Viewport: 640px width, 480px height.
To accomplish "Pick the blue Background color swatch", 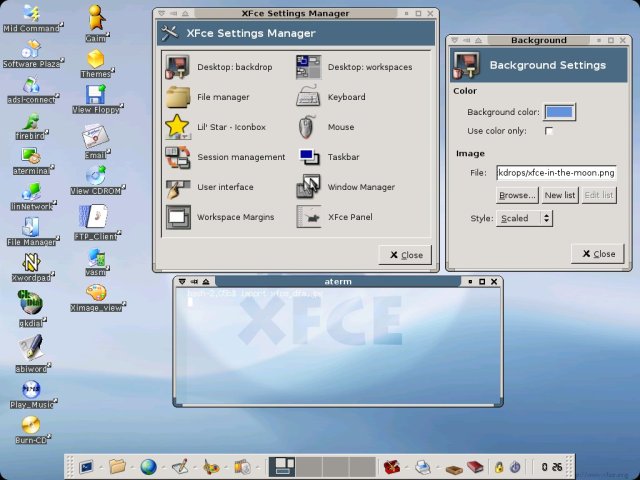I will coord(560,112).
